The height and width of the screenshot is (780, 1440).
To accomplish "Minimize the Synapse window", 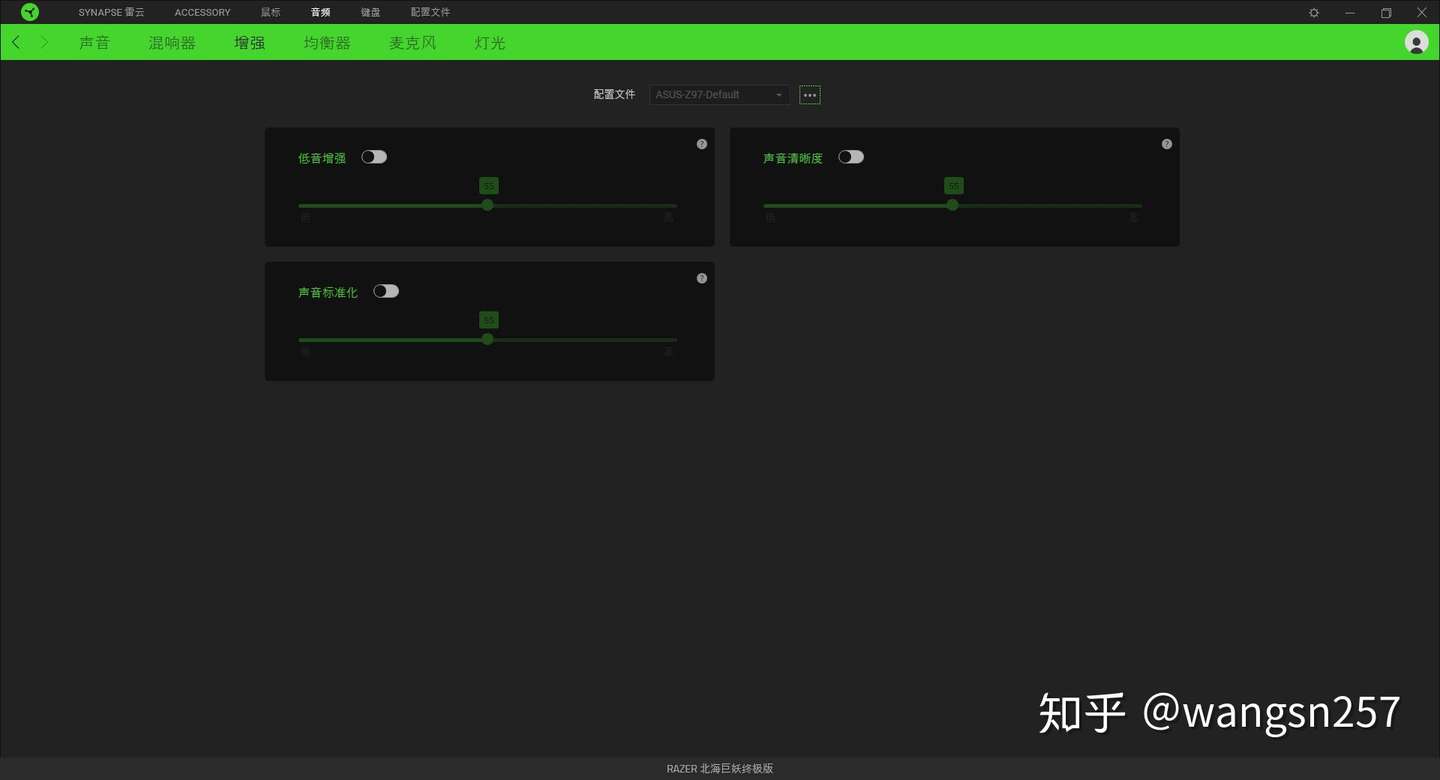I will pos(1350,12).
